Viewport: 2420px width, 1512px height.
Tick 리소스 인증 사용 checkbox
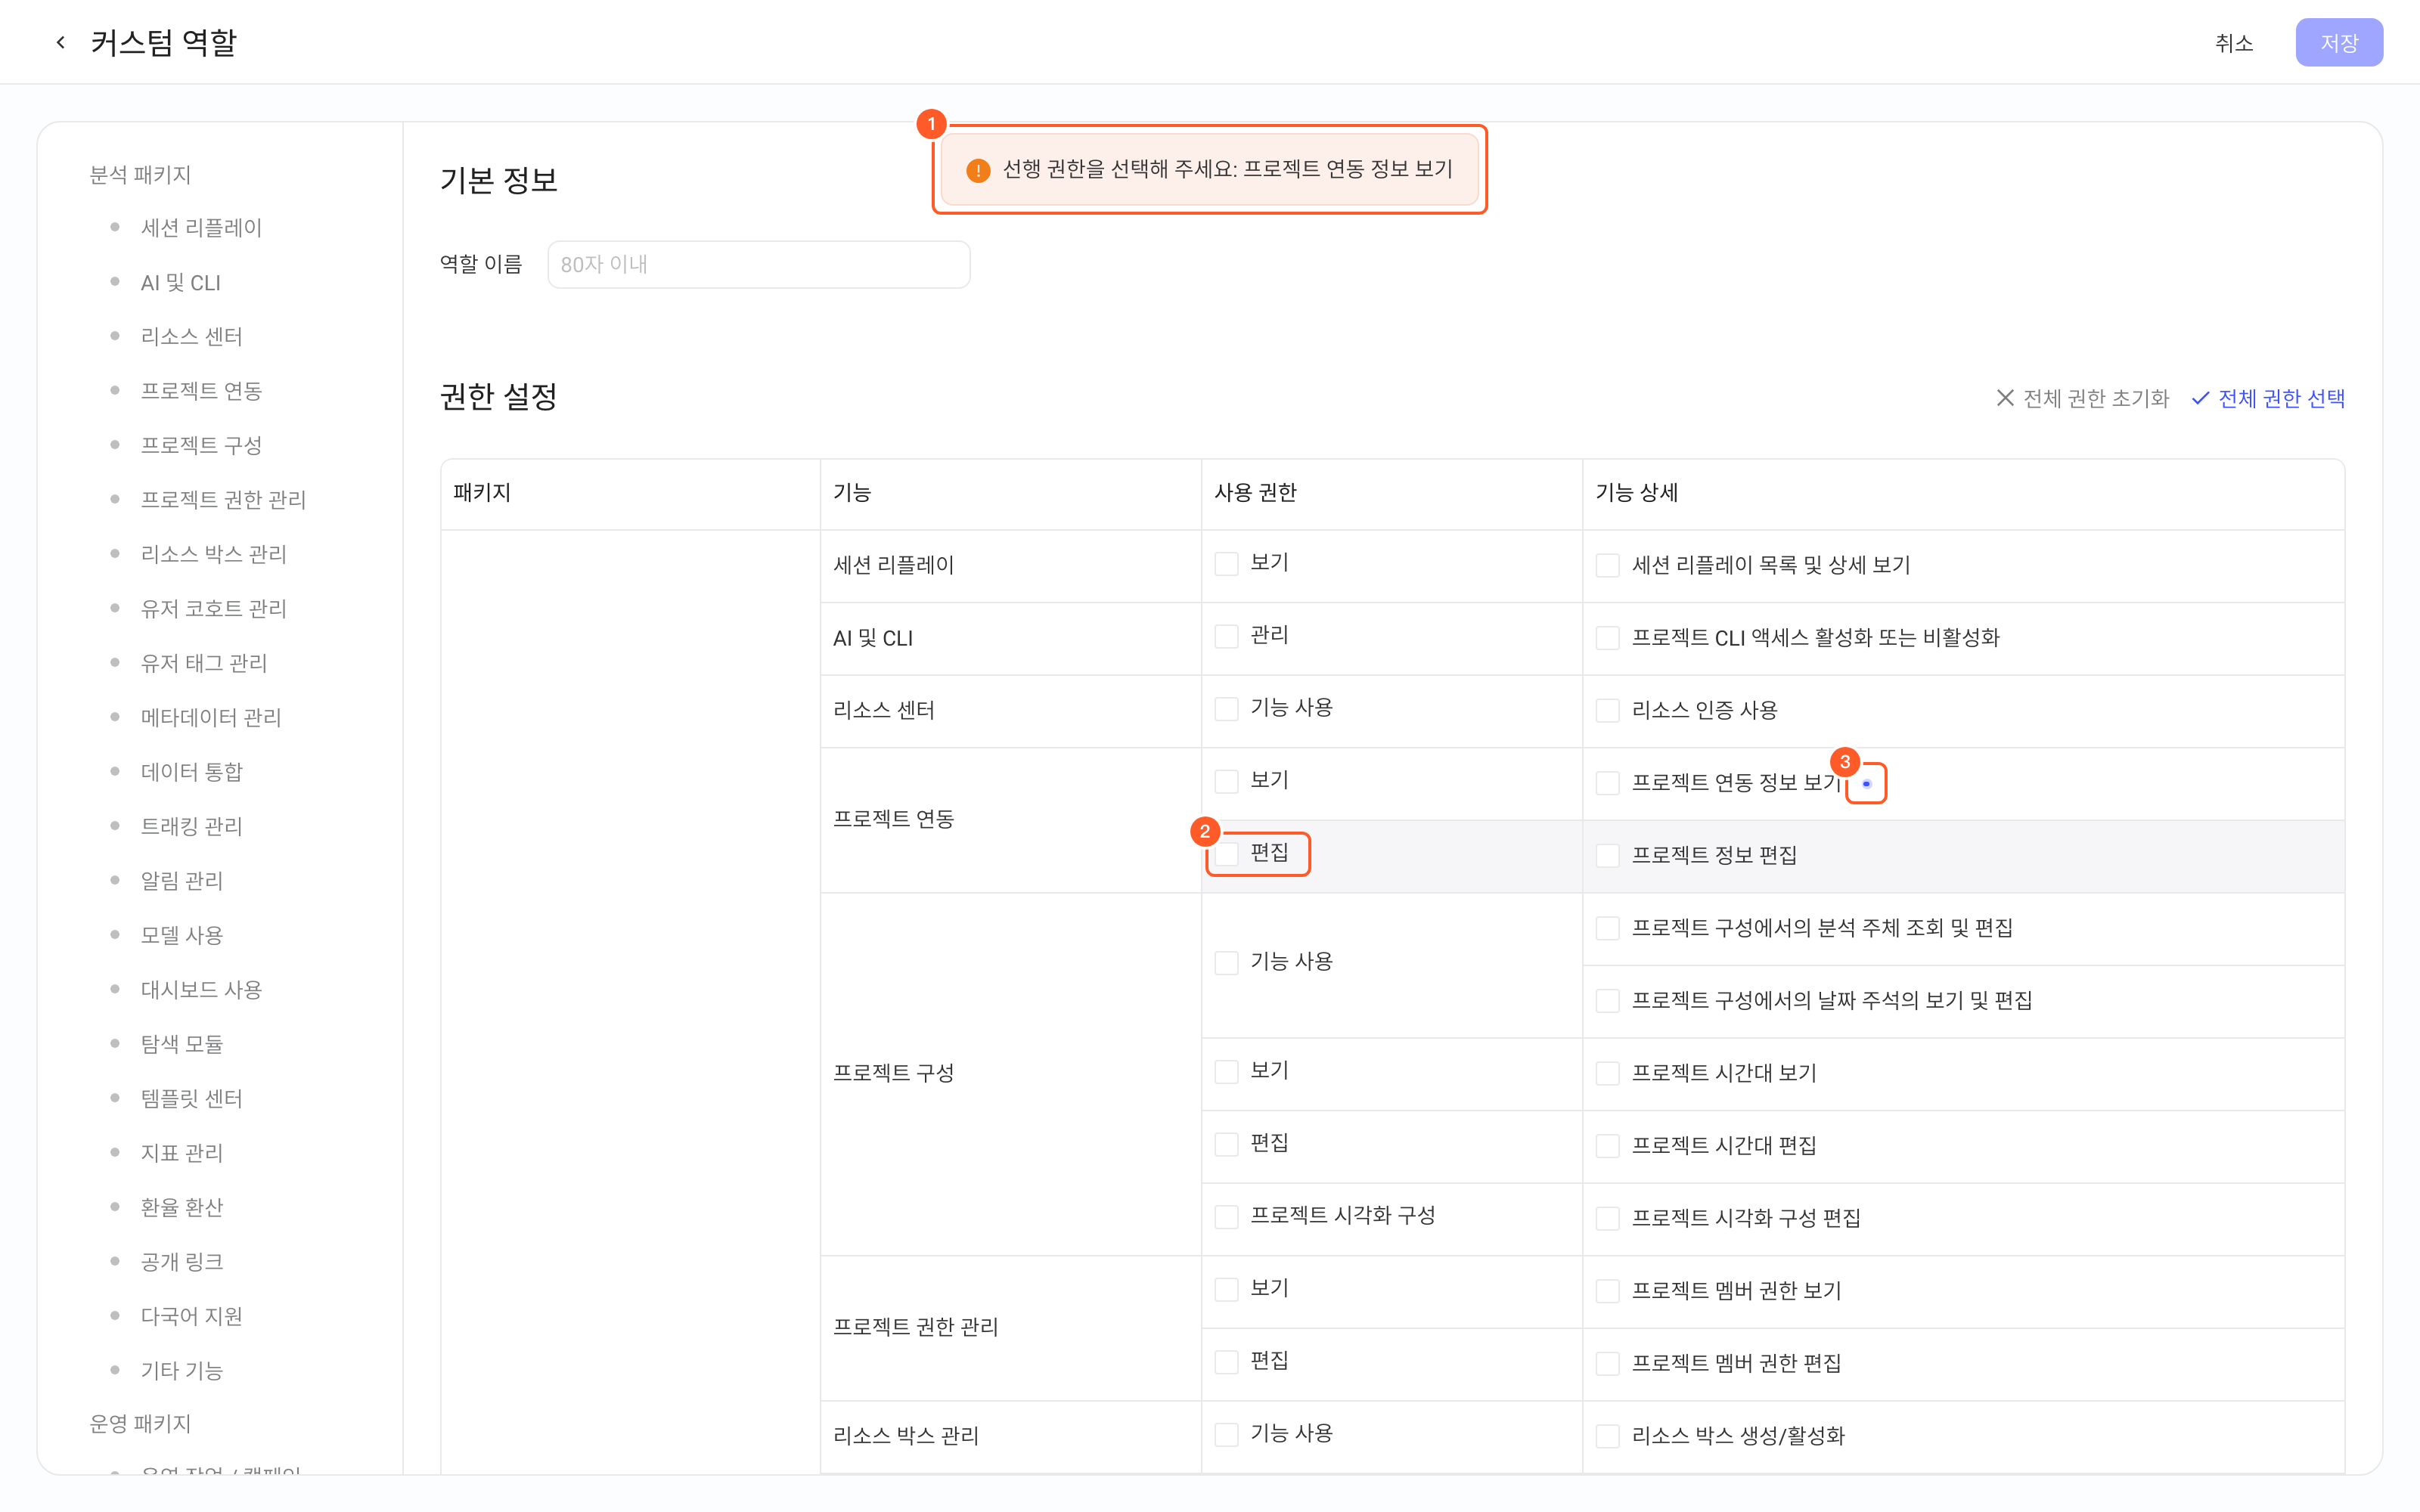(x=1607, y=710)
